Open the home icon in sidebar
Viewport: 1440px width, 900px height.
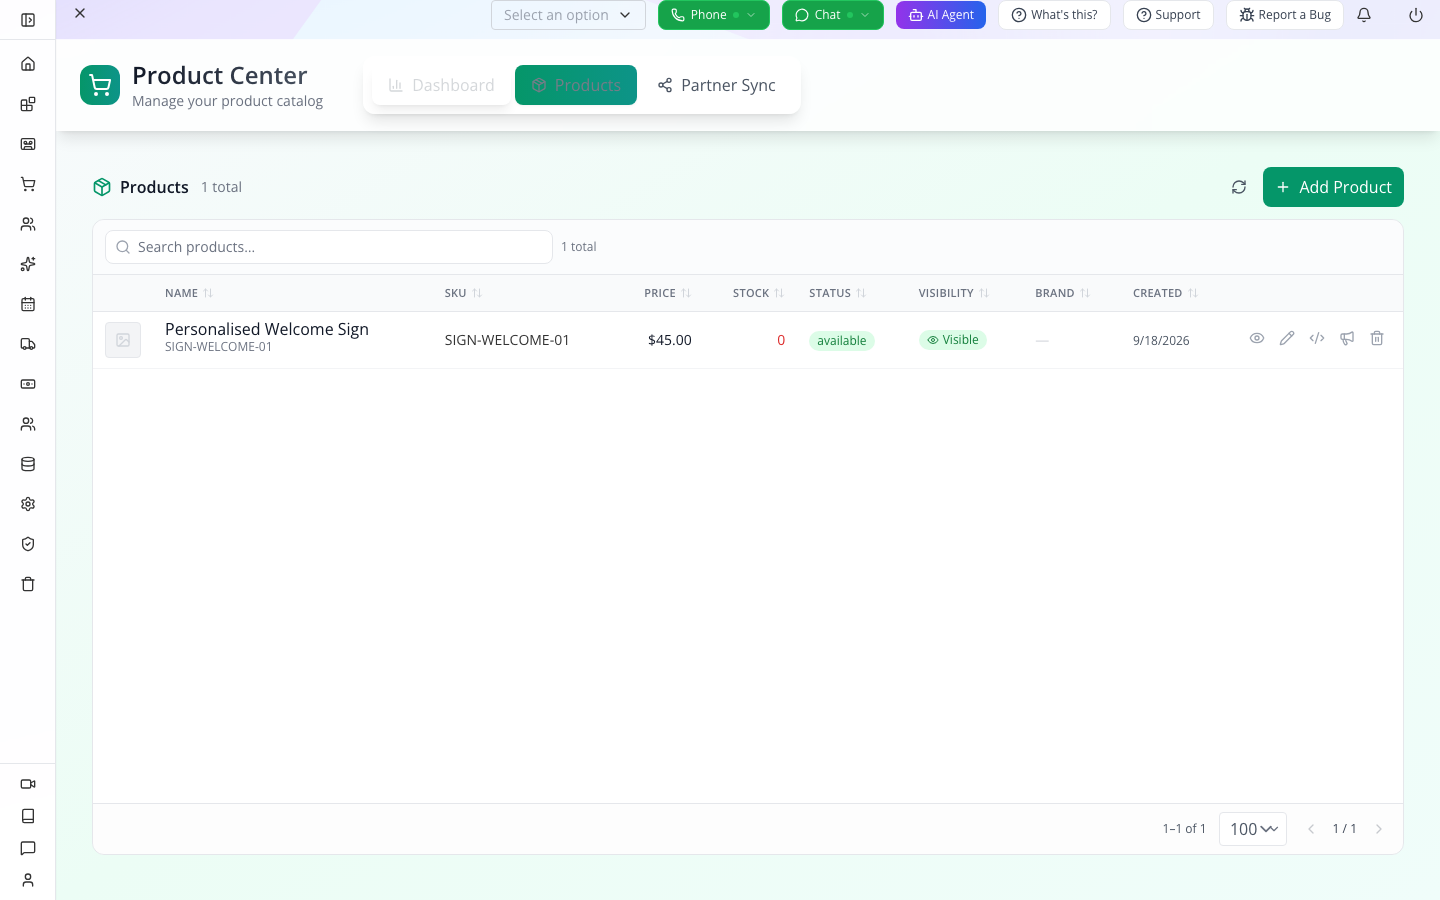click(x=28, y=64)
